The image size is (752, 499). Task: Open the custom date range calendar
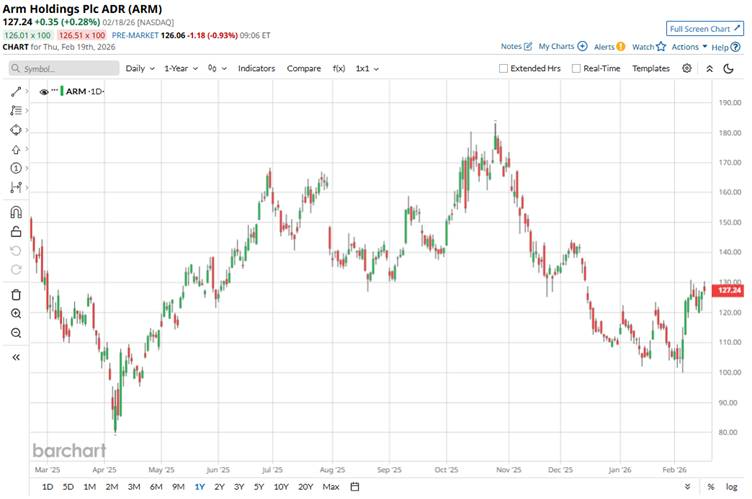[355, 487]
